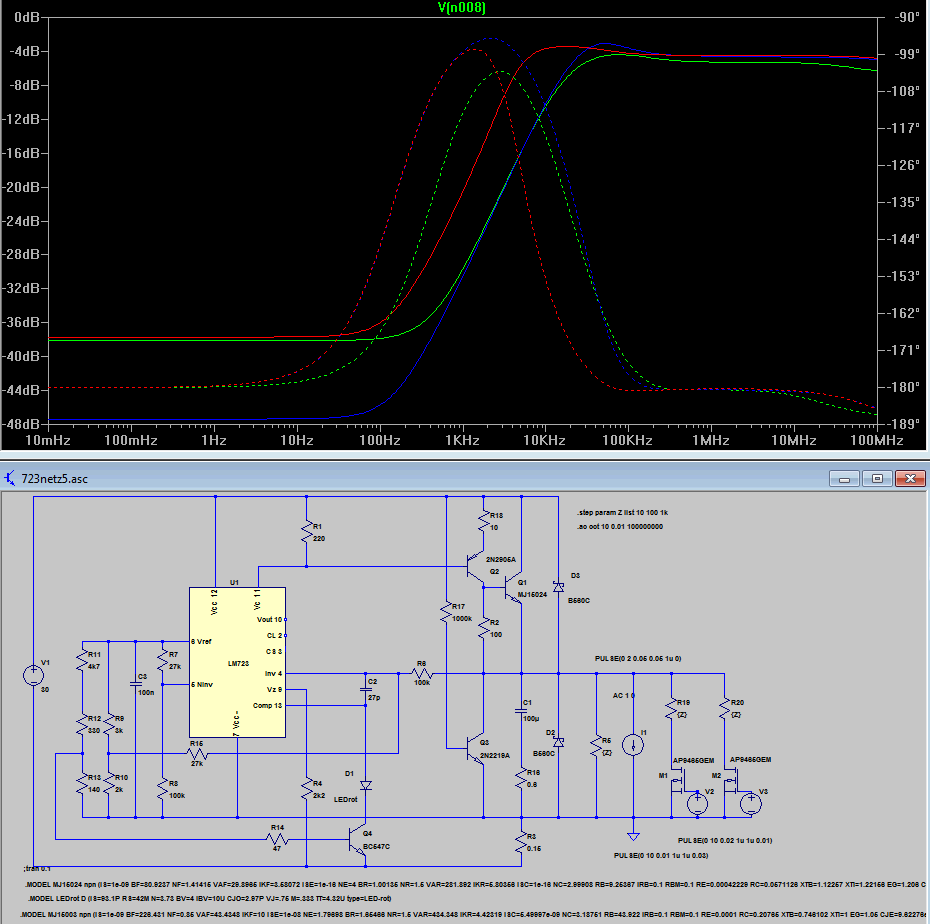The height and width of the screenshot is (924, 930).
Task: Select resistor R1 220 symbol
Action: 307,532
